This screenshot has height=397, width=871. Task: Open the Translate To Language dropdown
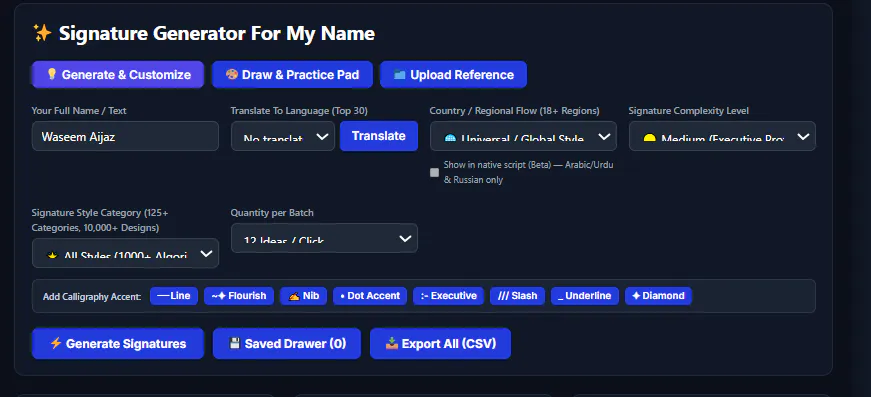(283, 136)
